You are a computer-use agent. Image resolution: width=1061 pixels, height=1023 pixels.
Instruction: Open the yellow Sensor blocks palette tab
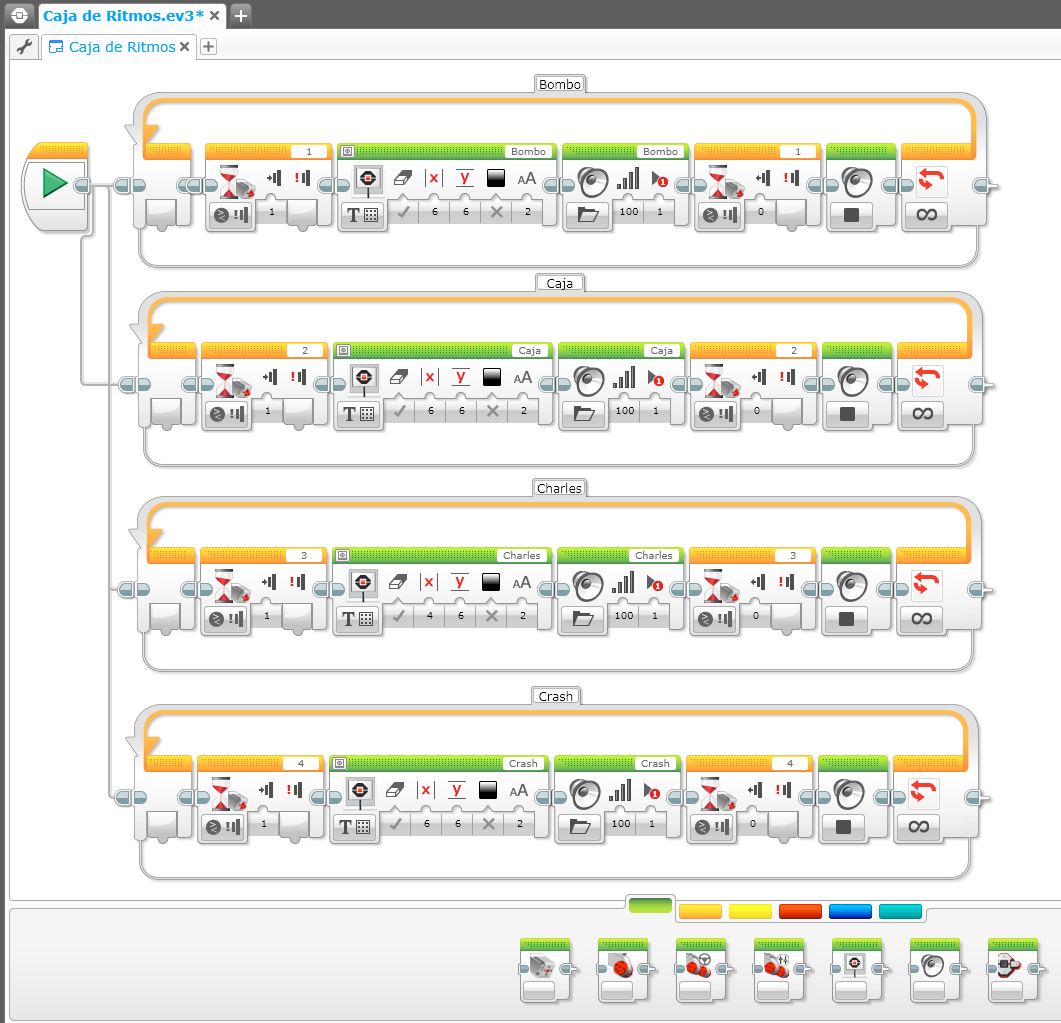pyautogui.click(x=750, y=911)
